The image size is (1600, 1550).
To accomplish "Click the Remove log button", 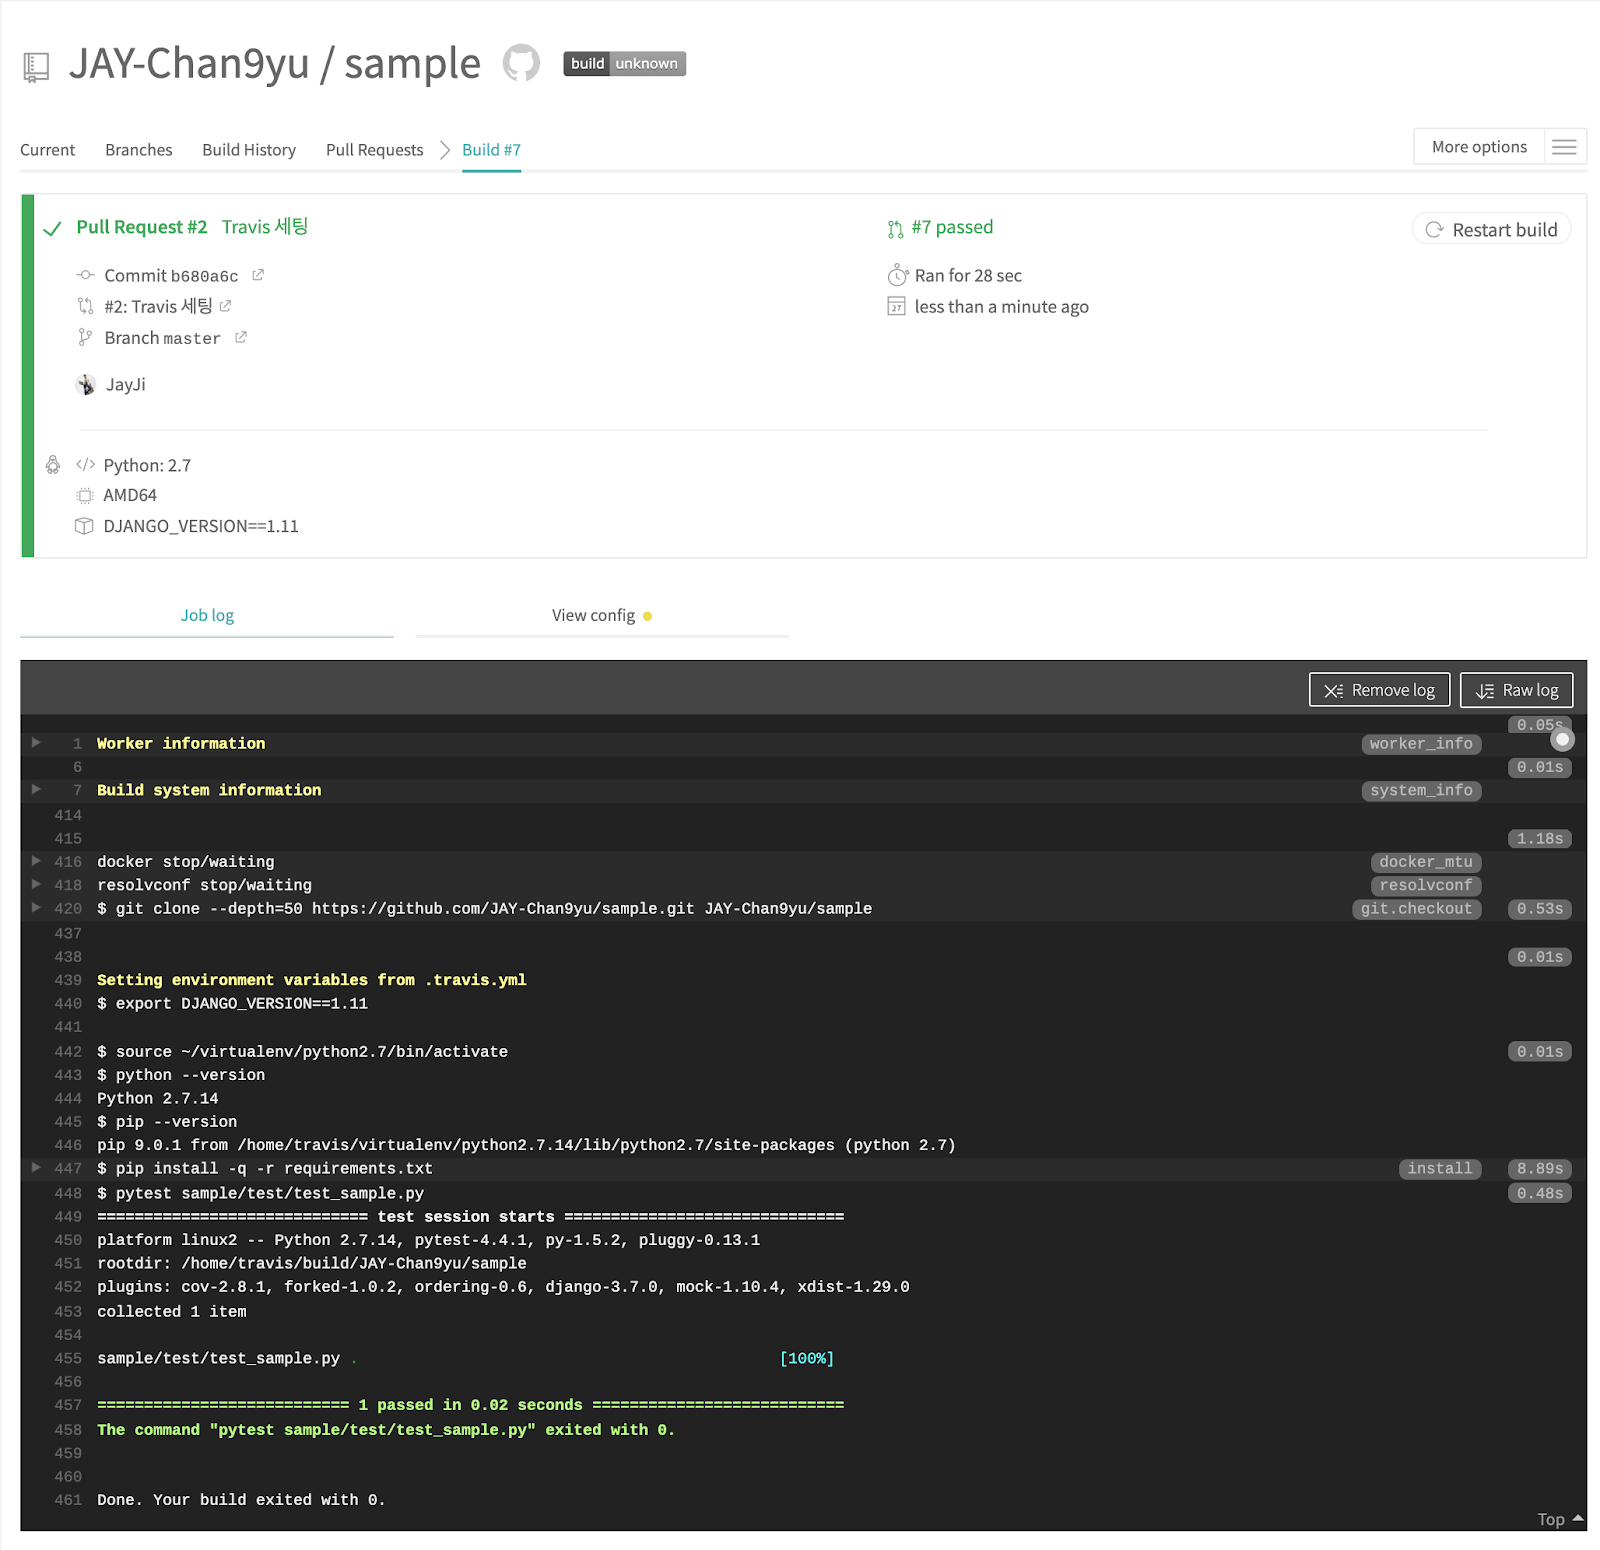I will pos(1379,690).
